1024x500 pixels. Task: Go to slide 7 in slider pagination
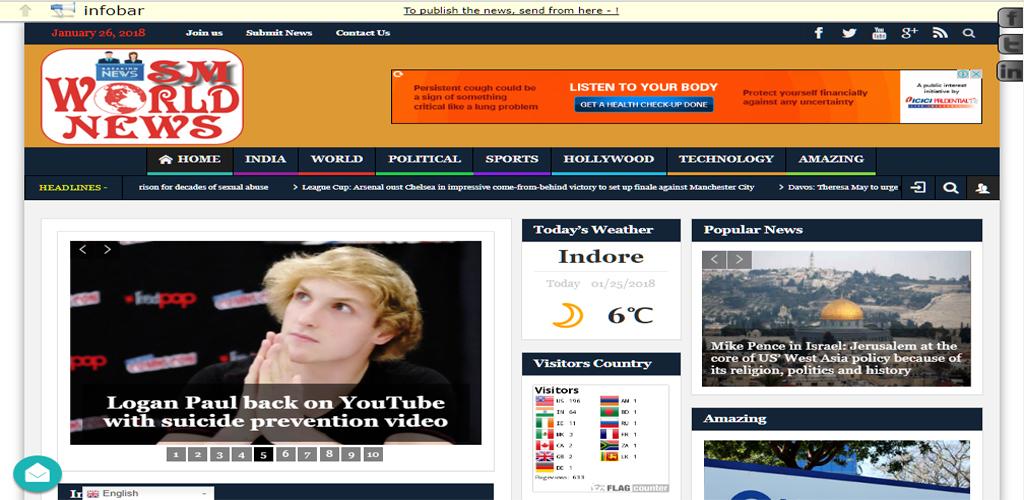click(x=307, y=454)
